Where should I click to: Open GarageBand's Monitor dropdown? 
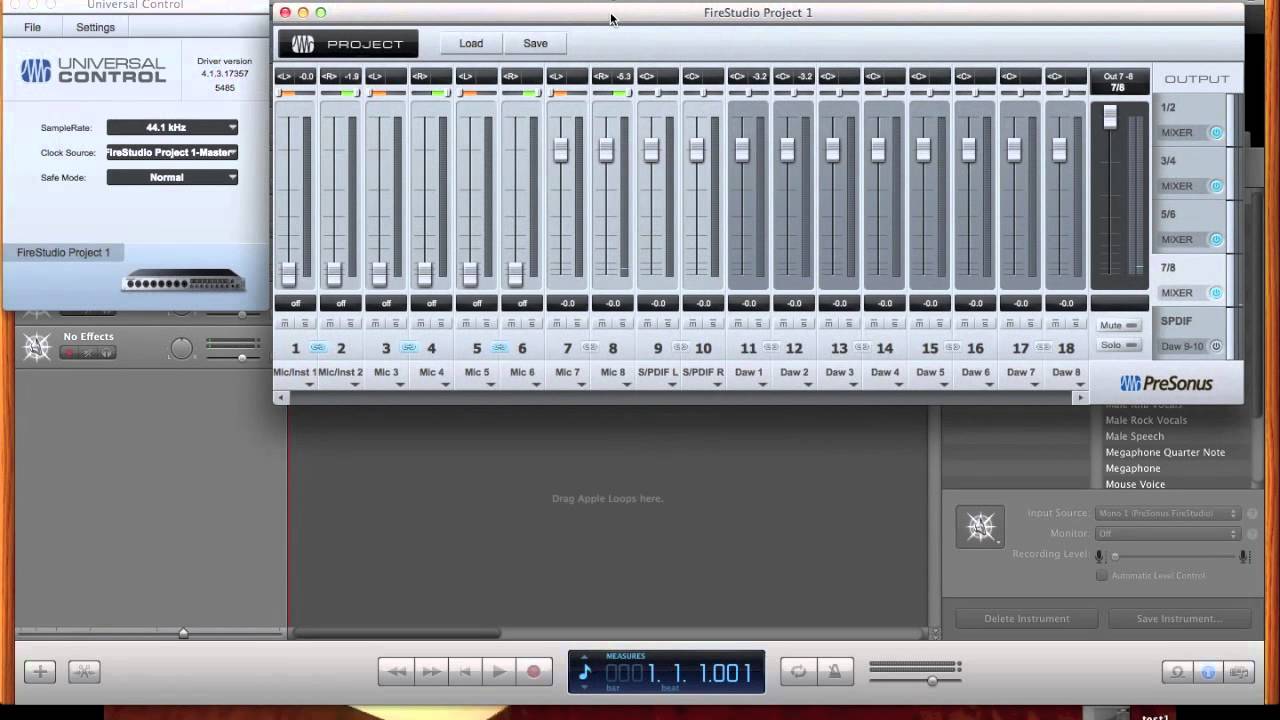point(1168,533)
